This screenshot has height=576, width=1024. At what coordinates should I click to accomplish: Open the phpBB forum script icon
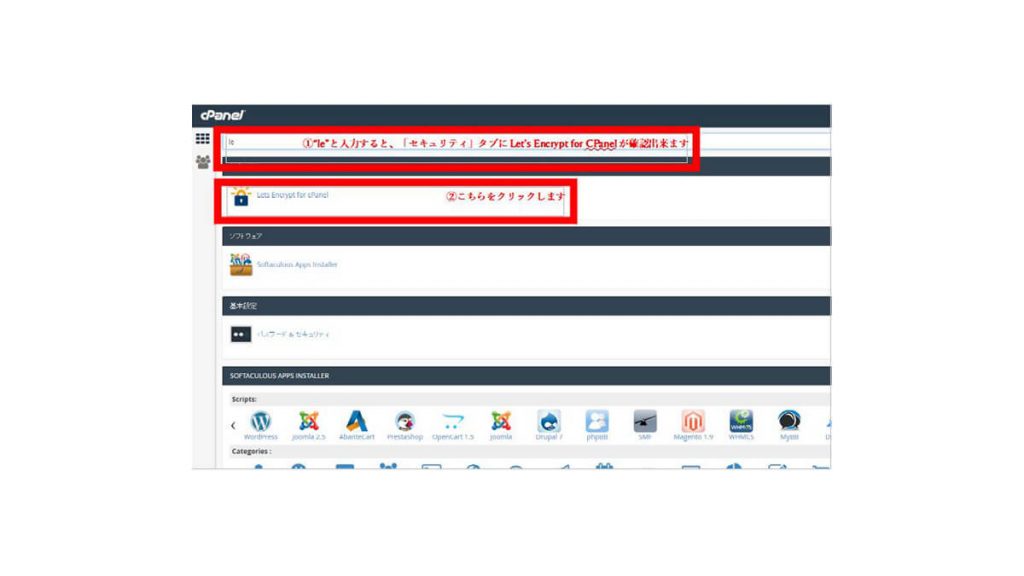[x=597, y=422]
